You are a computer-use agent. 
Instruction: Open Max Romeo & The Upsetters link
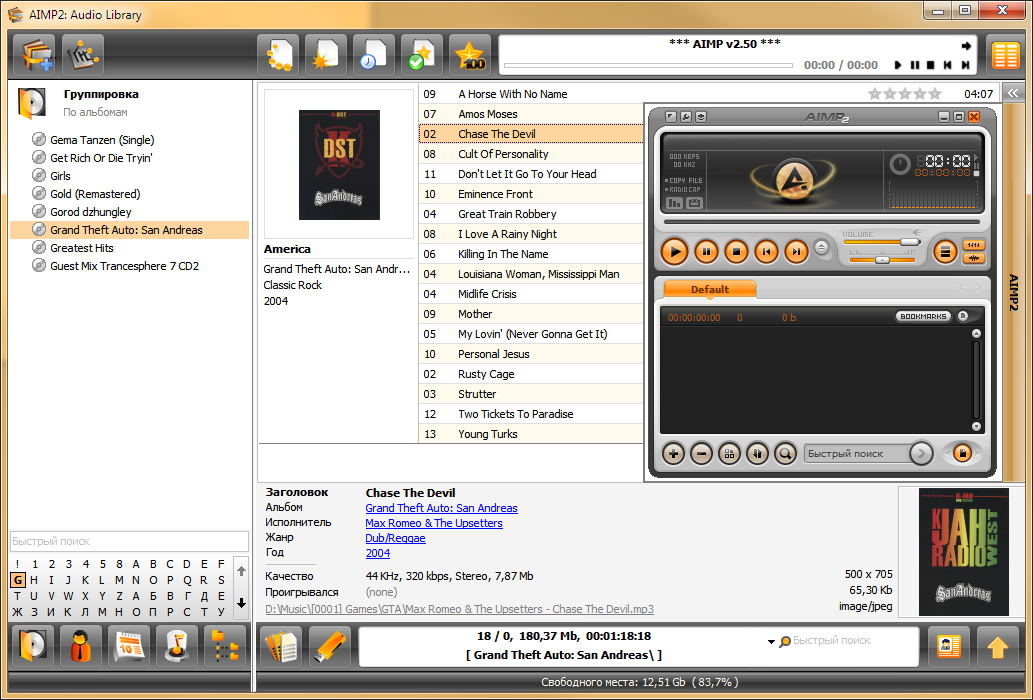point(433,523)
